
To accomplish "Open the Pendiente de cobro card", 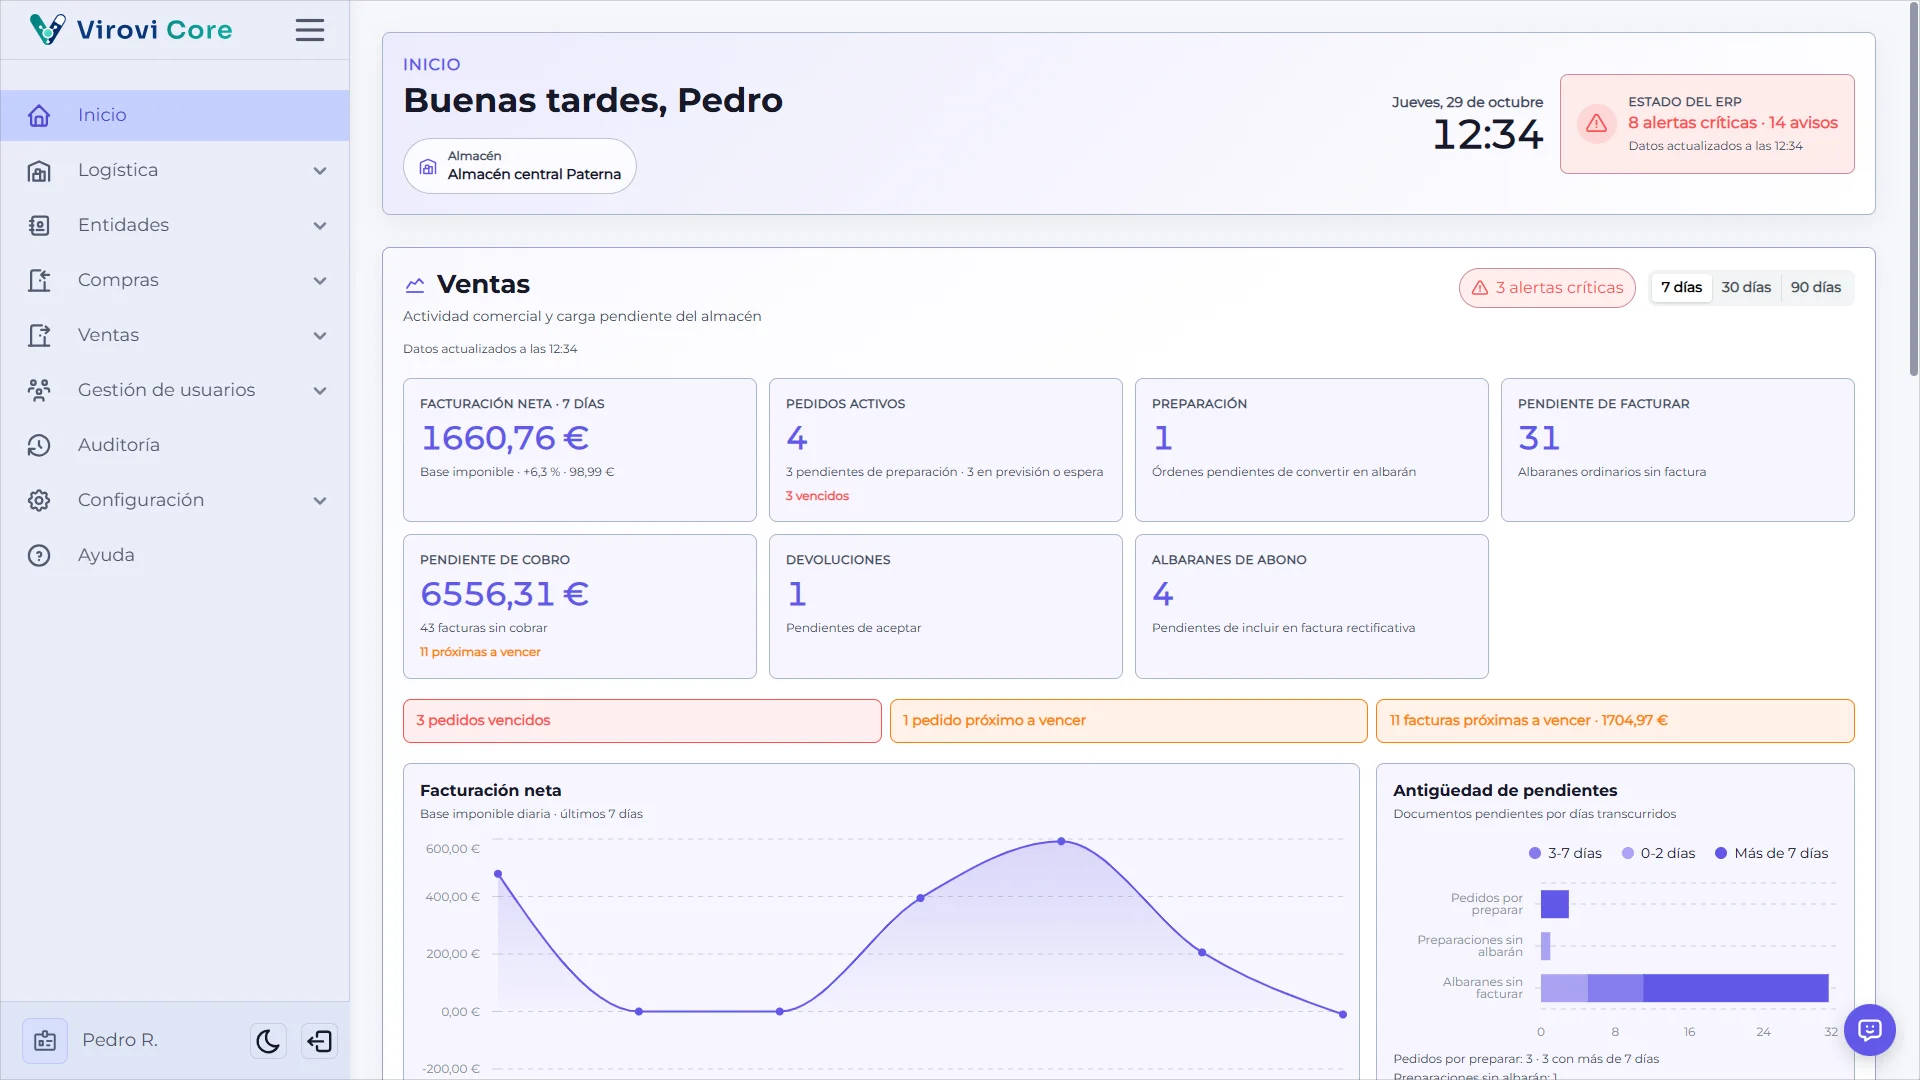I will click(580, 607).
